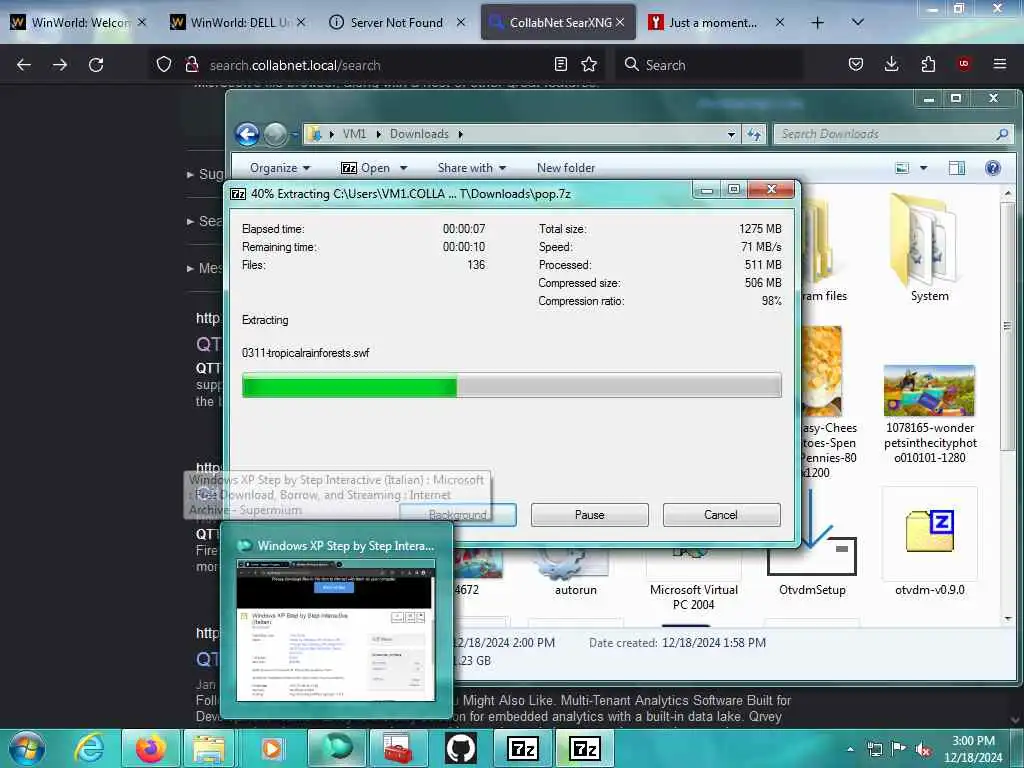Viewport: 1024px width, 768px height.
Task: Click the red toolbox taskbar icon
Action: (398, 748)
